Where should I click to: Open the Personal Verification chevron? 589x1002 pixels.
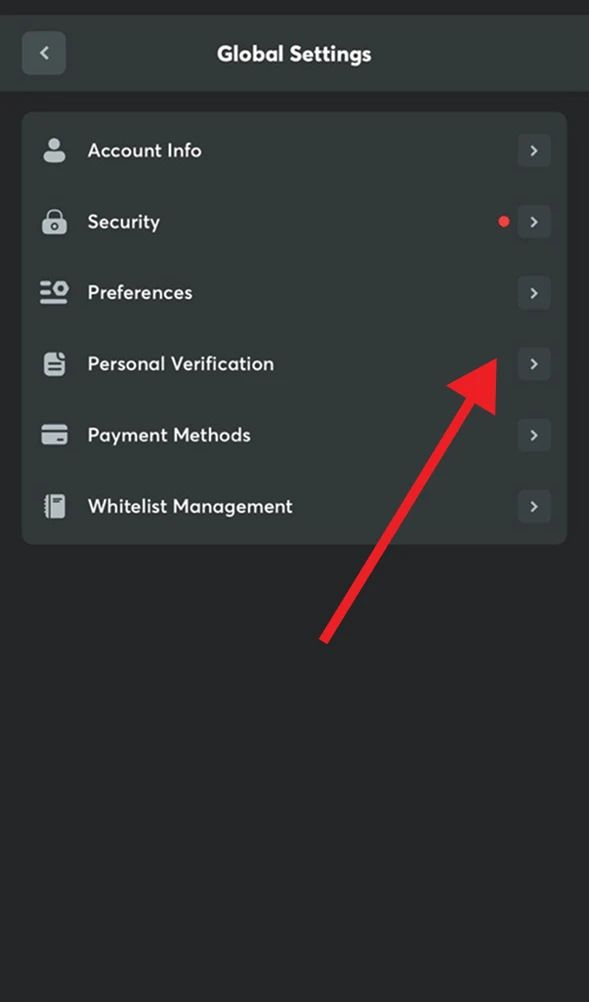coord(533,363)
